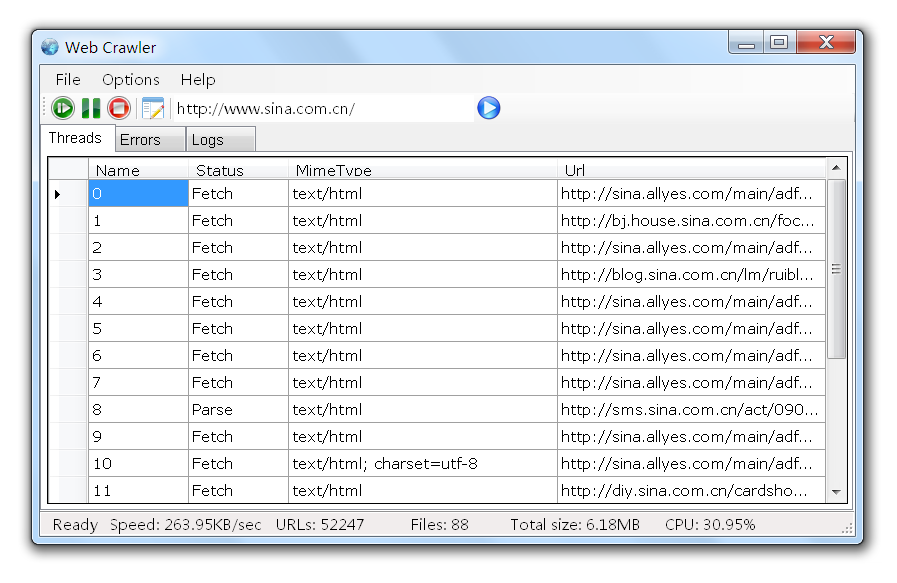This screenshot has width=897, height=583.
Task: Switch to the Logs tab
Action: coord(208,140)
